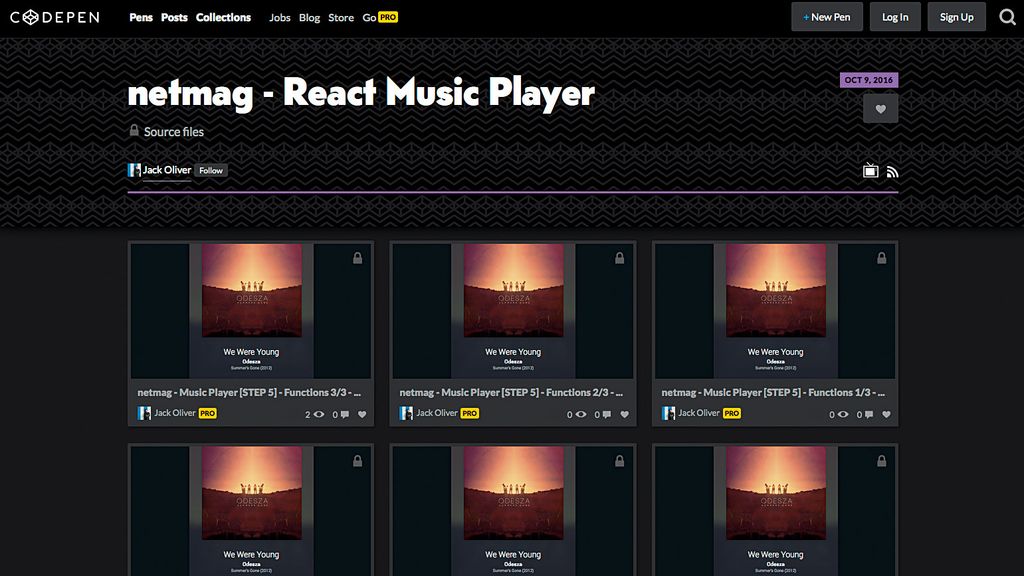Screen dimensions: 1024x576
Task: Open the collection RSS feed icon
Action: 892,171
